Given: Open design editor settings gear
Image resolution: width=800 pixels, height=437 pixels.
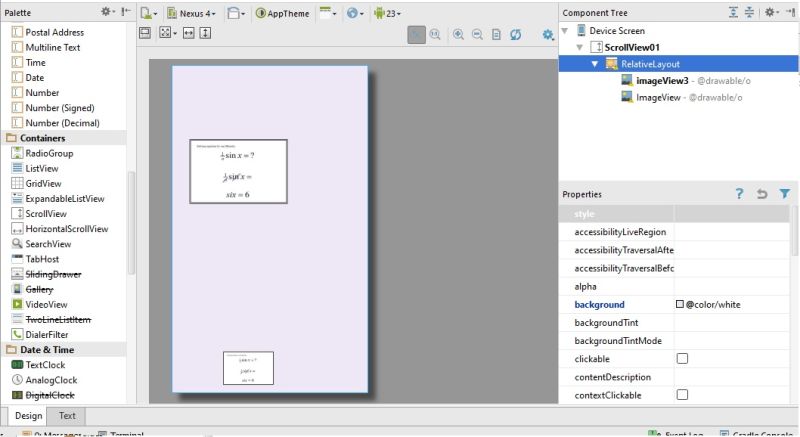Looking at the screenshot, I should 547,35.
